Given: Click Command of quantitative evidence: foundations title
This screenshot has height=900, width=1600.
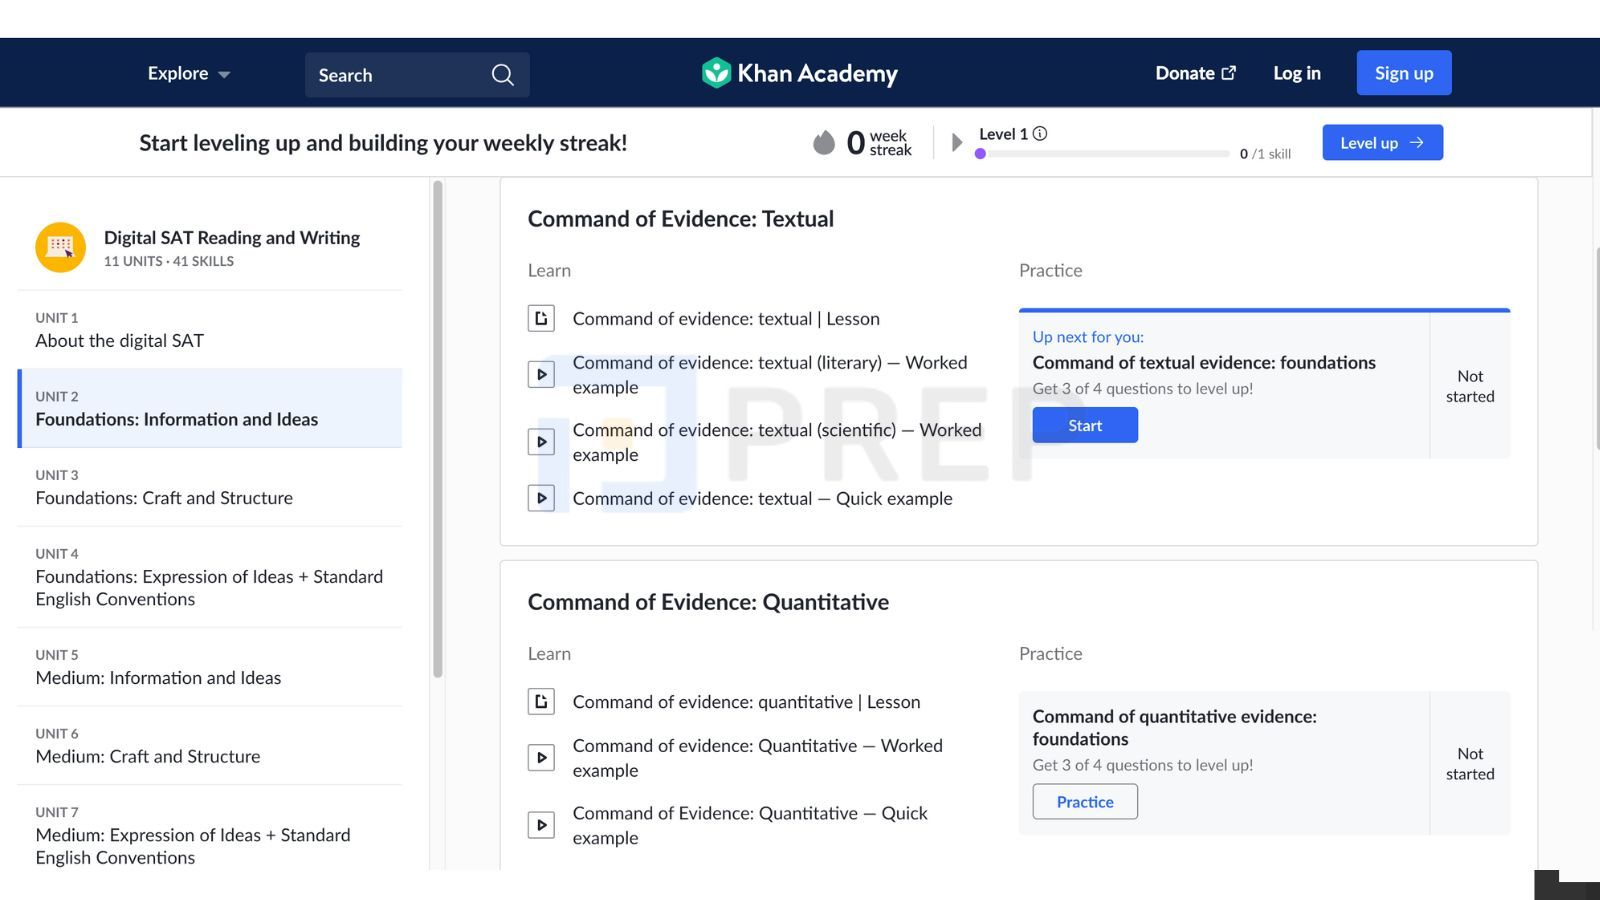Looking at the screenshot, I should (x=1175, y=728).
